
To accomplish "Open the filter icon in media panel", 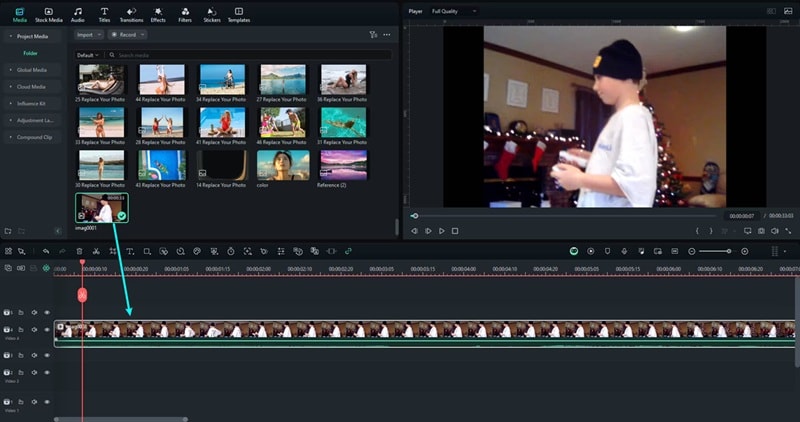I will (373, 35).
